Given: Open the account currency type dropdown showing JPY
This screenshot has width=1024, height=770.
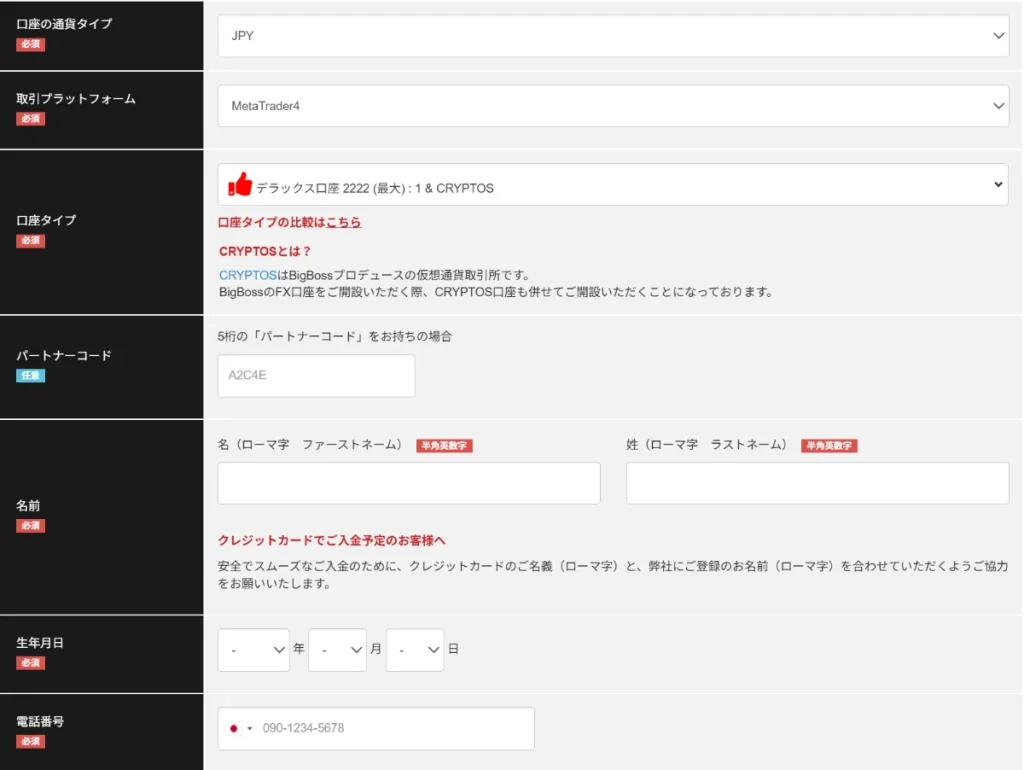Looking at the screenshot, I should tap(613, 36).
